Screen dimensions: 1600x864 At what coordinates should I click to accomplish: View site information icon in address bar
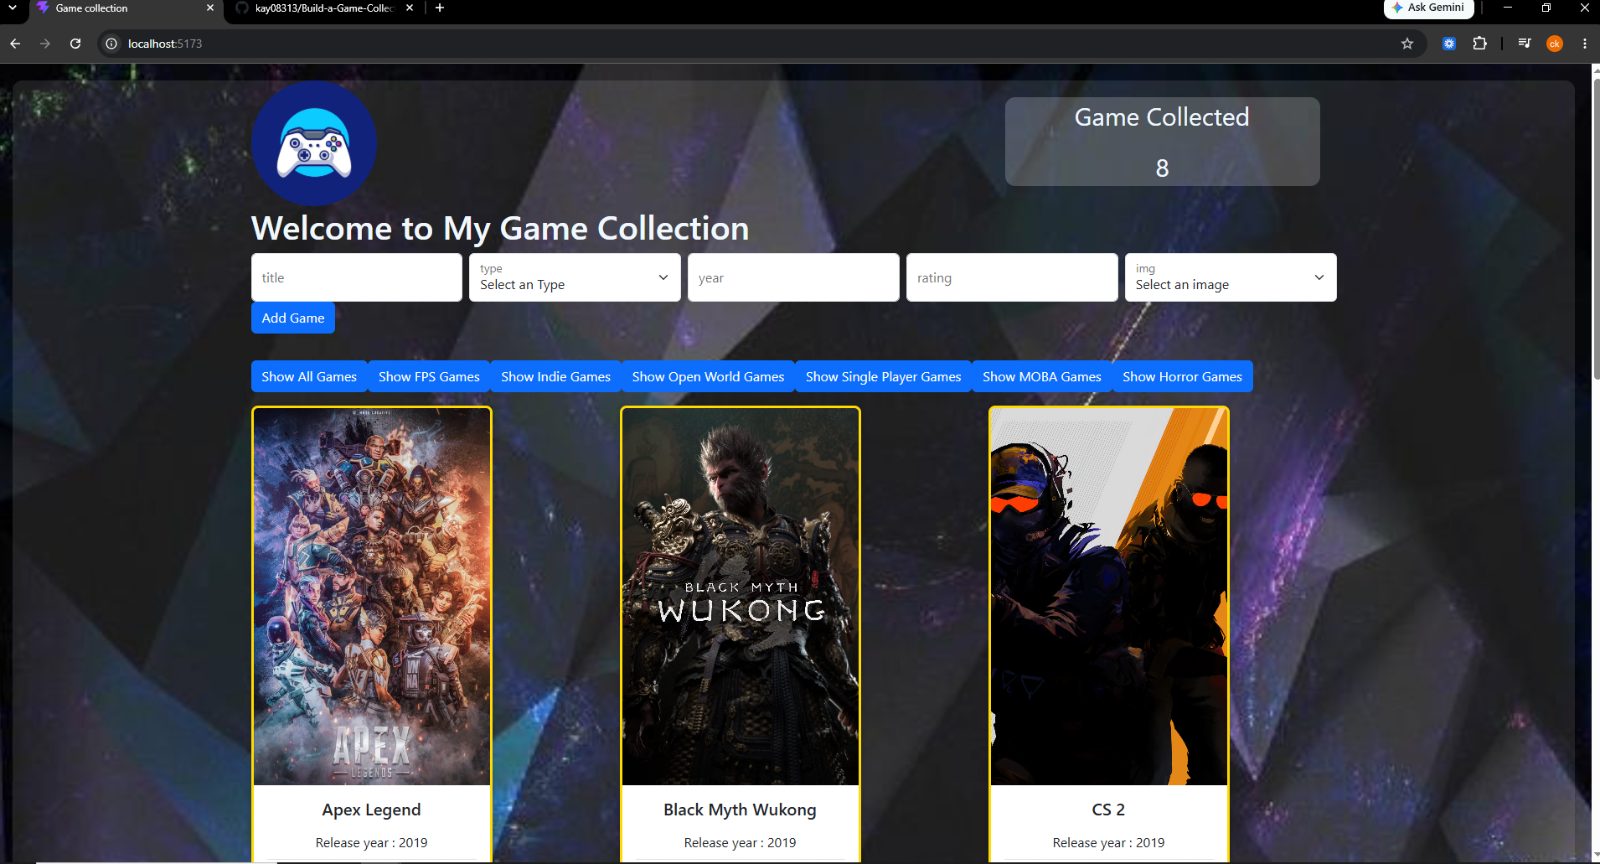click(111, 43)
